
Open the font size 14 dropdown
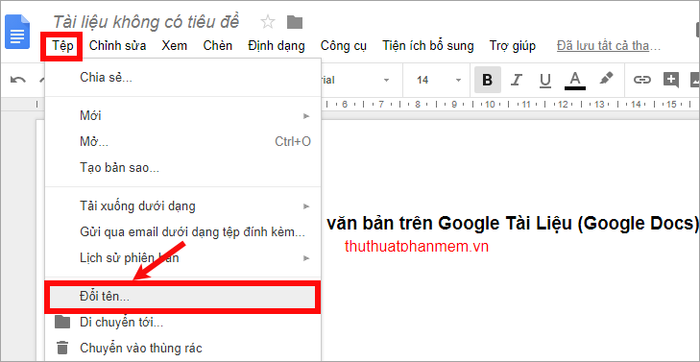click(438, 80)
